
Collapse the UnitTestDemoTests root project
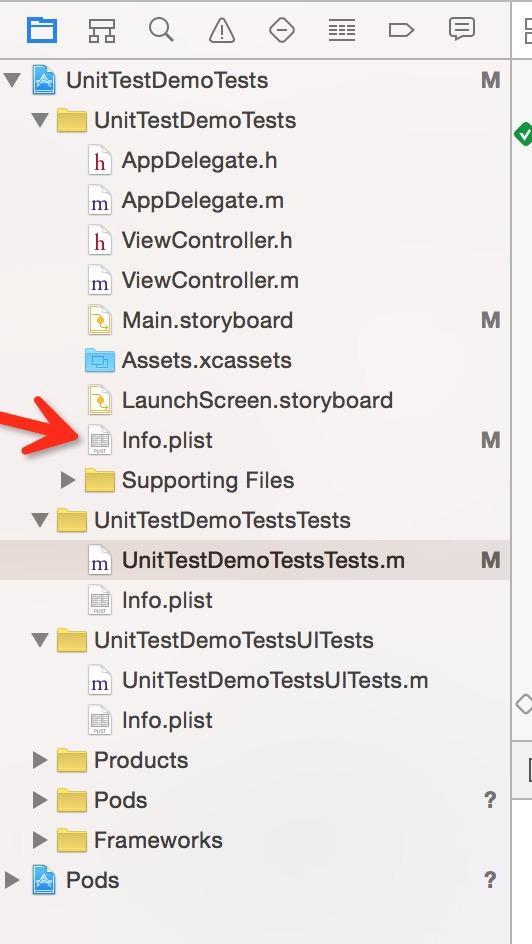point(12,80)
